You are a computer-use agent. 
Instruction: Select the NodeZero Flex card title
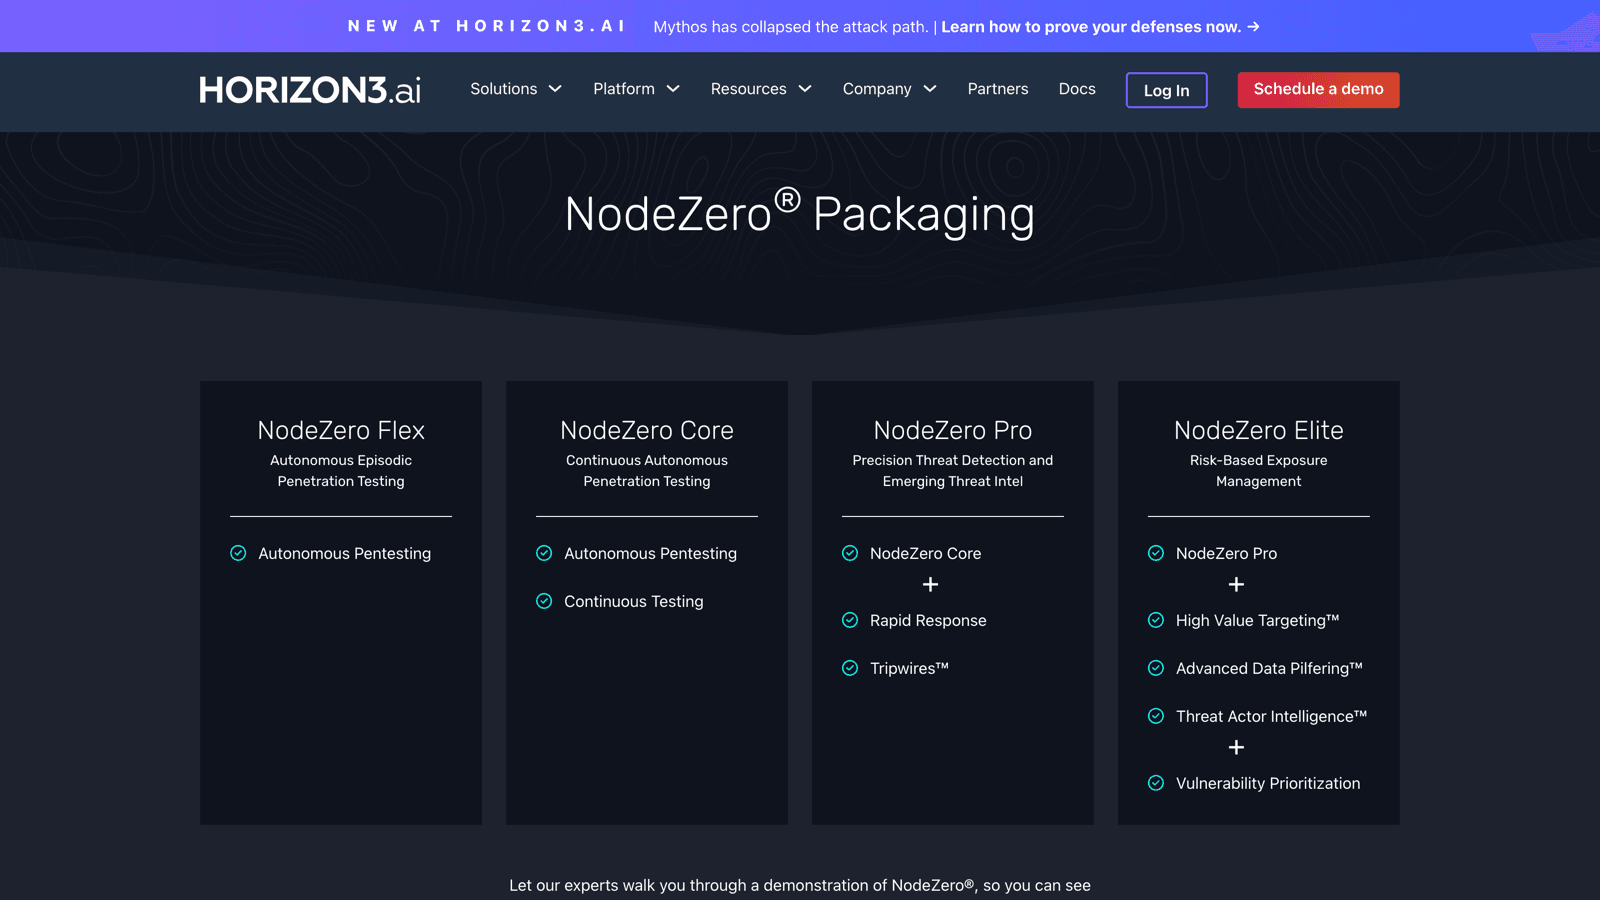[x=341, y=430]
